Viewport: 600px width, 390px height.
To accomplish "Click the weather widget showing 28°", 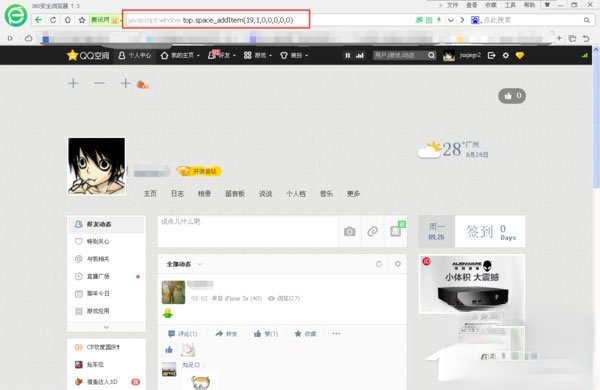I will coord(453,150).
